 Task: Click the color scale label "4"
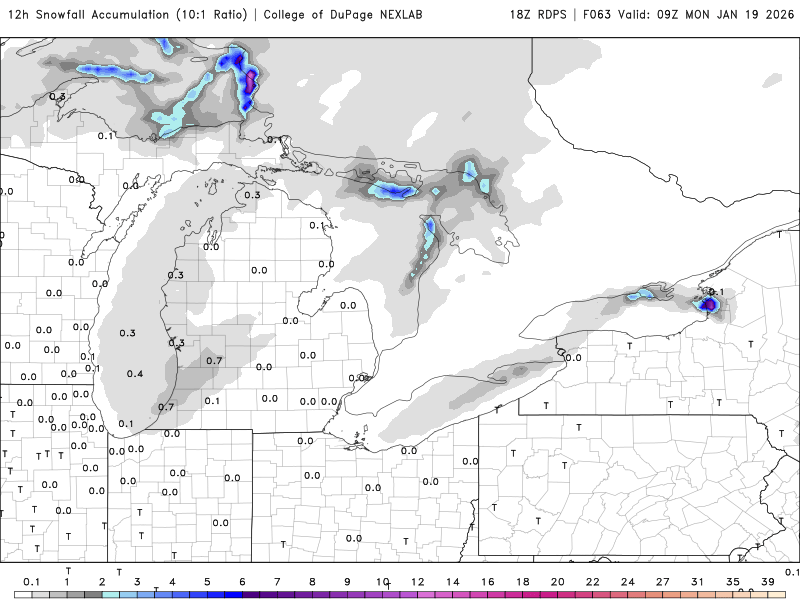point(172,582)
